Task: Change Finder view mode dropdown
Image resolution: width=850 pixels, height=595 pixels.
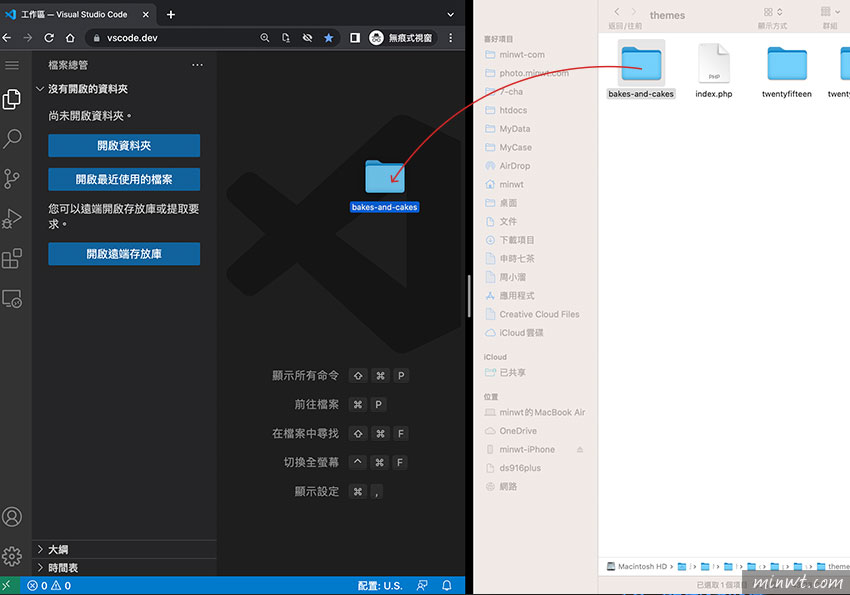Action: (773, 12)
